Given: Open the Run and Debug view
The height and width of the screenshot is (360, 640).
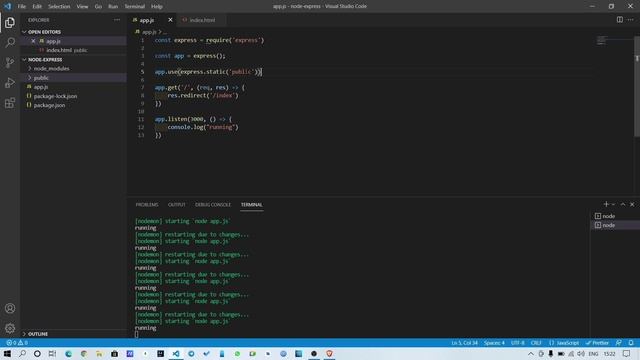Looking at the screenshot, I should pos(10,83).
